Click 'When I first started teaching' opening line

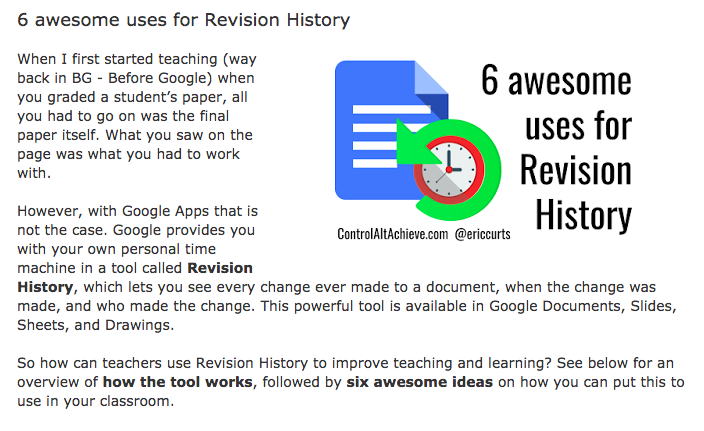118,59
